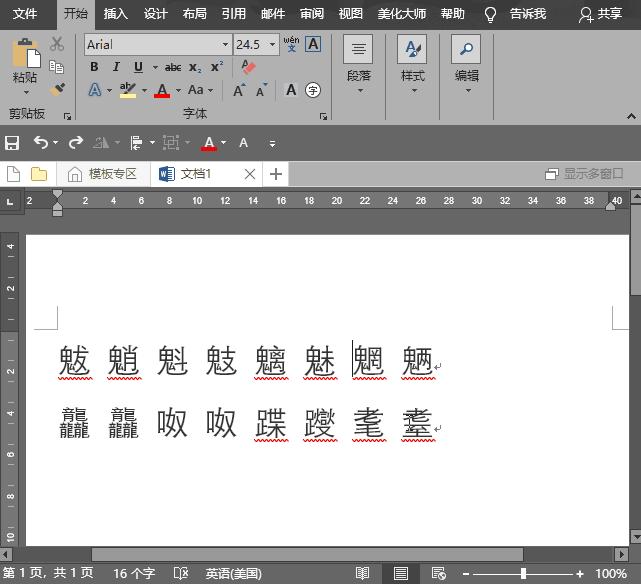Apply red font color in ribbon

pos(162,90)
